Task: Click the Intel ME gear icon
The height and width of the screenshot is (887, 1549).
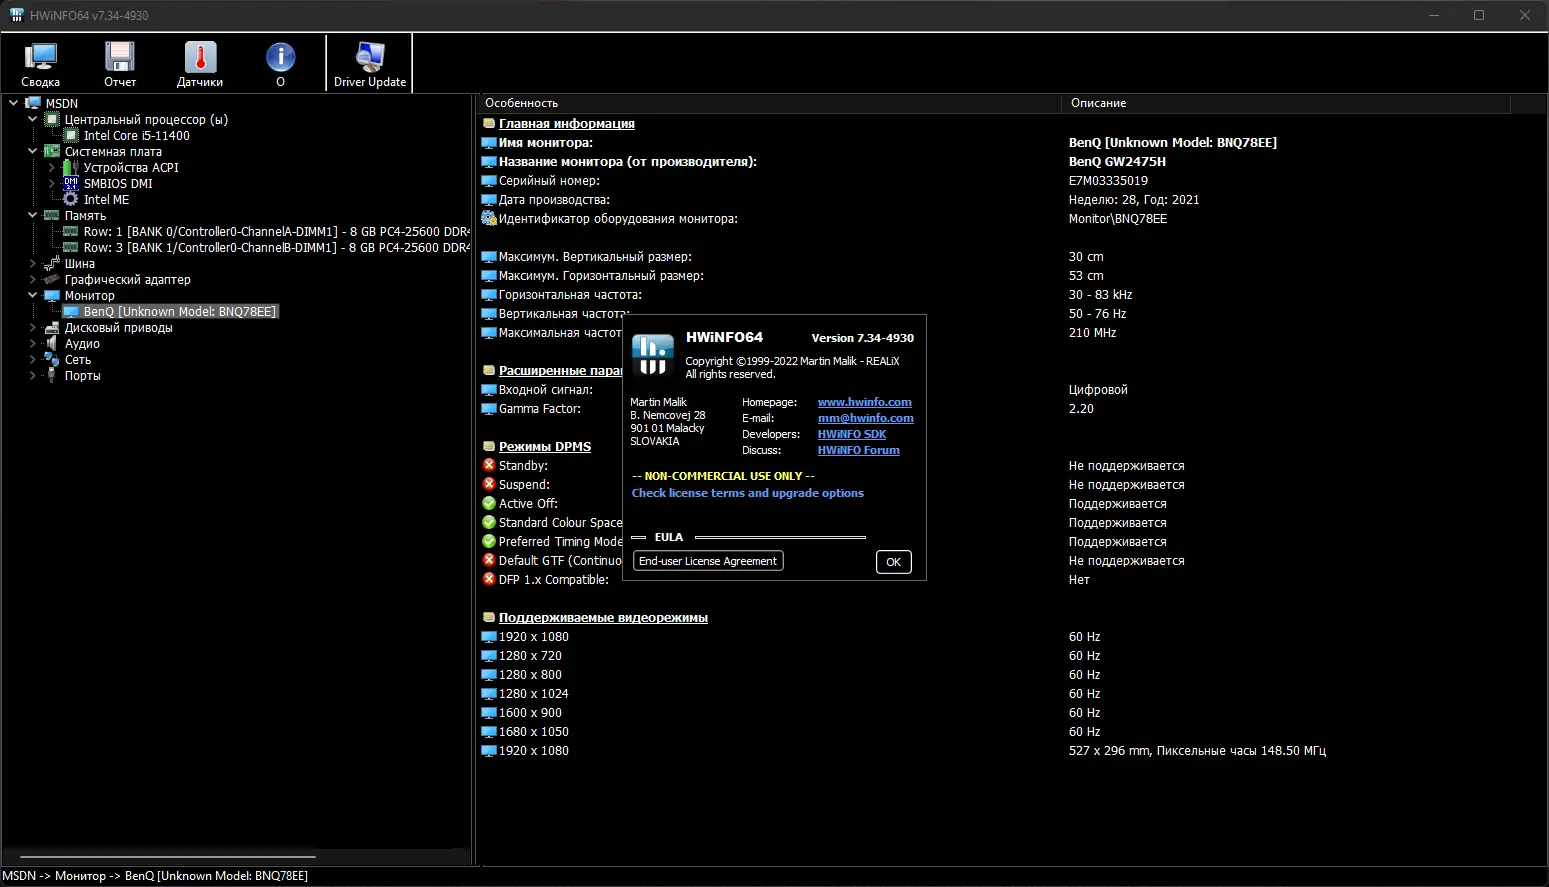Action: [x=71, y=200]
